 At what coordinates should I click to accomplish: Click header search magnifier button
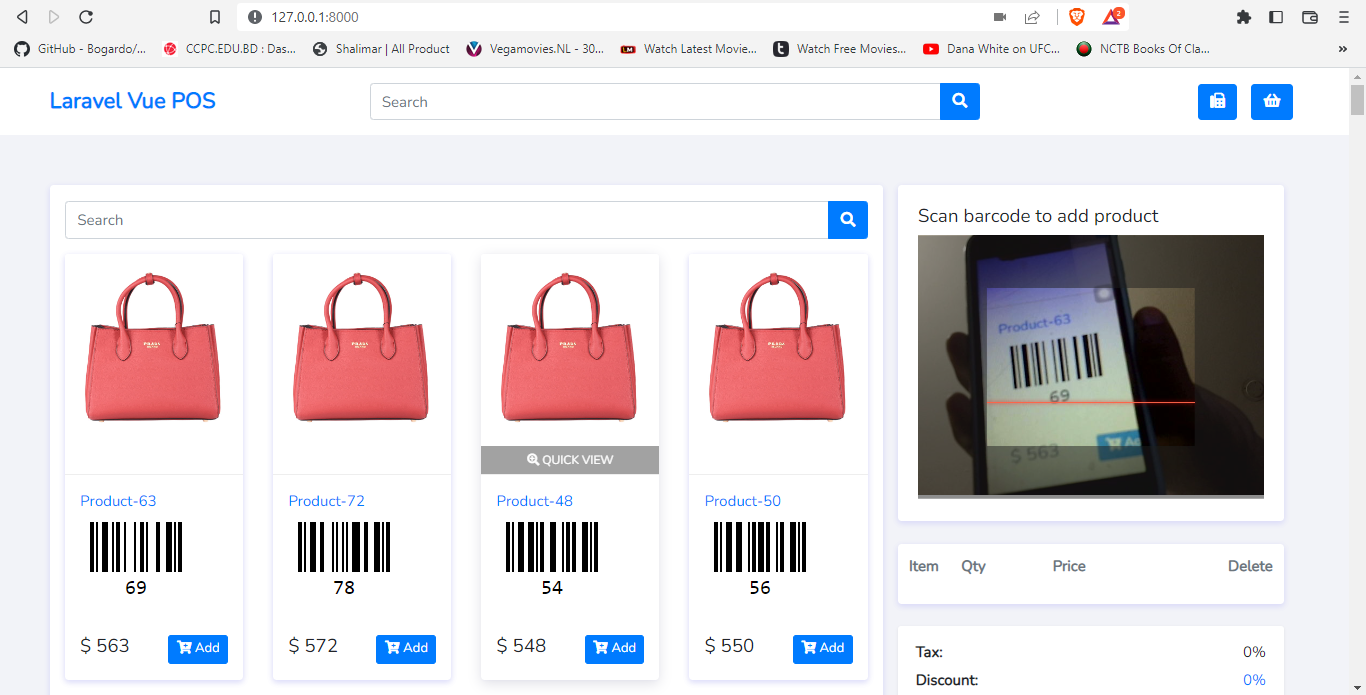(x=960, y=101)
